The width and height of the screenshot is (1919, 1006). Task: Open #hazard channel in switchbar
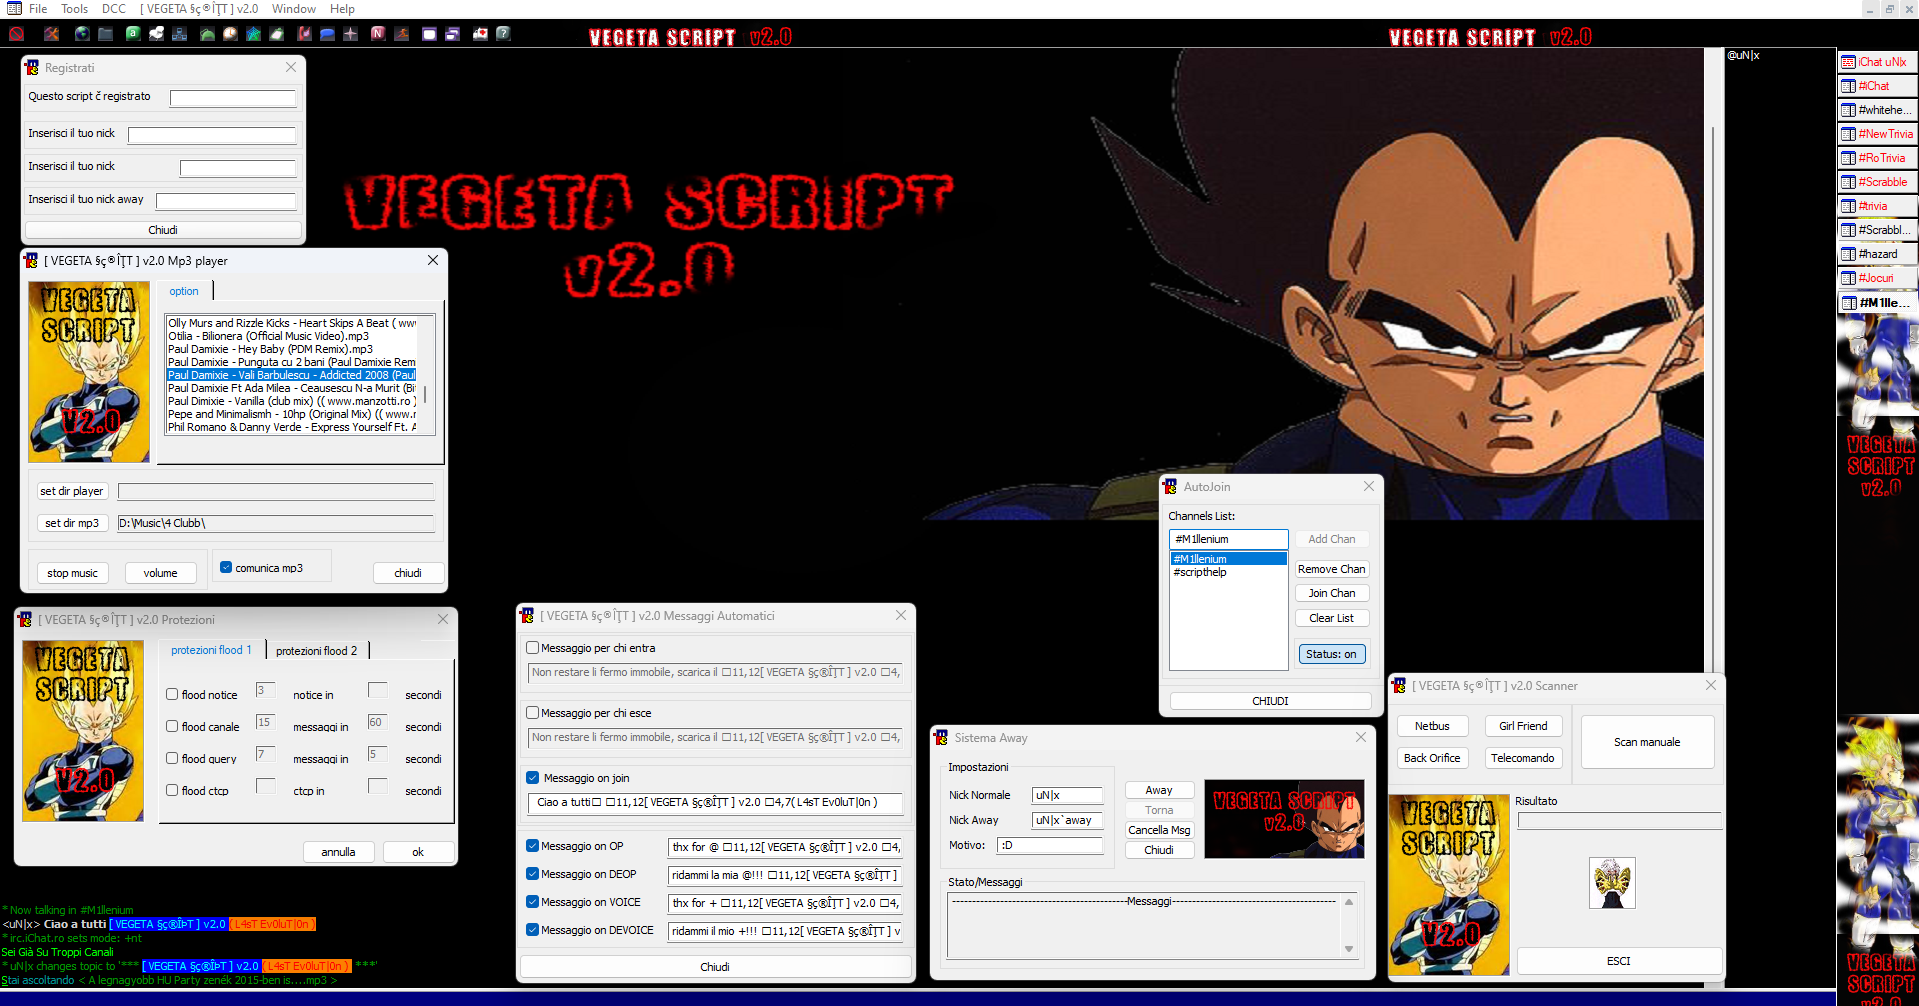click(x=1877, y=254)
